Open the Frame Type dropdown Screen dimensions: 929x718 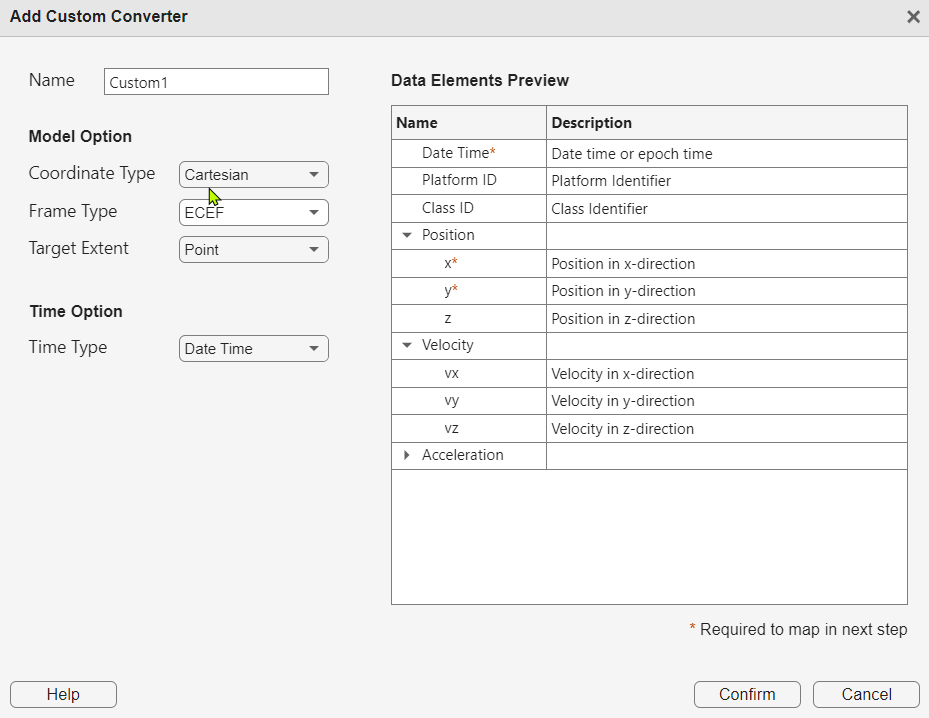coord(254,212)
